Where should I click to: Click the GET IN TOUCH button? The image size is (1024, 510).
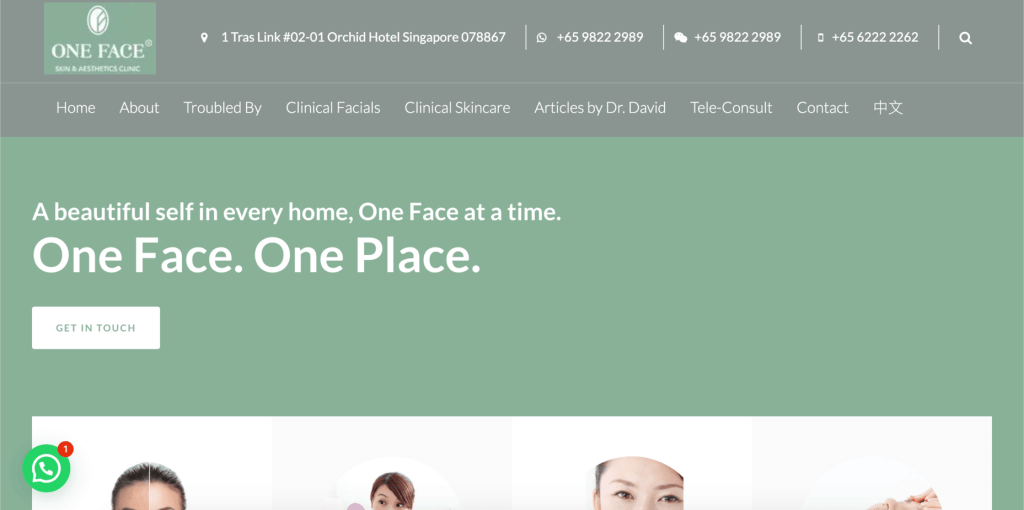coord(96,328)
